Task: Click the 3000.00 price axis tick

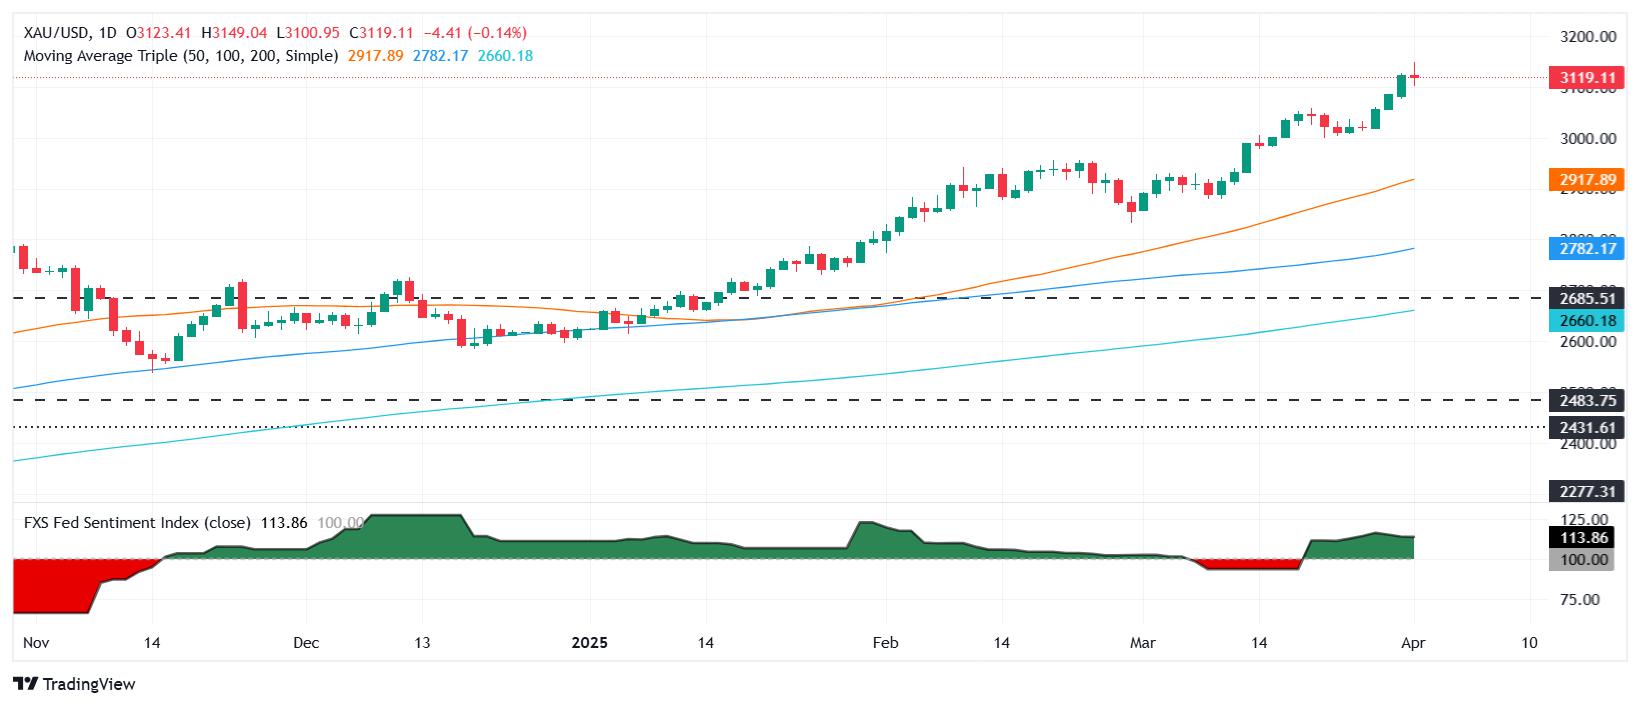Action: (x=1589, y=139)
